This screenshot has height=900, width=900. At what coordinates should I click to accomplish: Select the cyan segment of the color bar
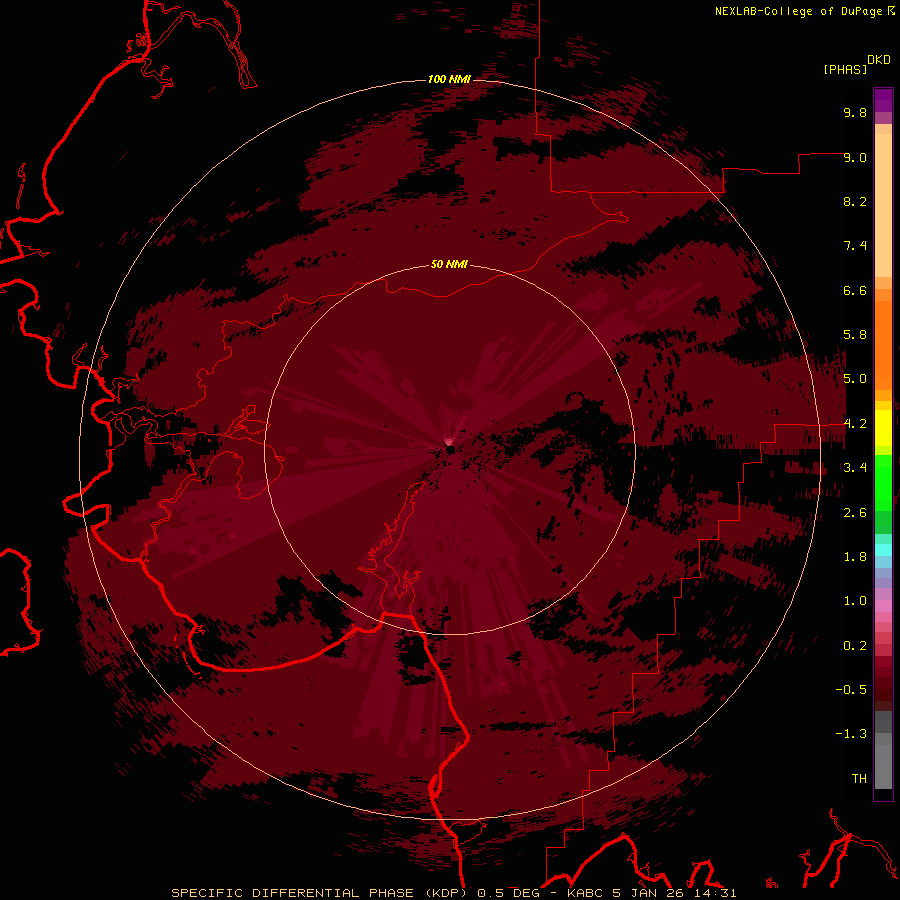tap(883, 549)
